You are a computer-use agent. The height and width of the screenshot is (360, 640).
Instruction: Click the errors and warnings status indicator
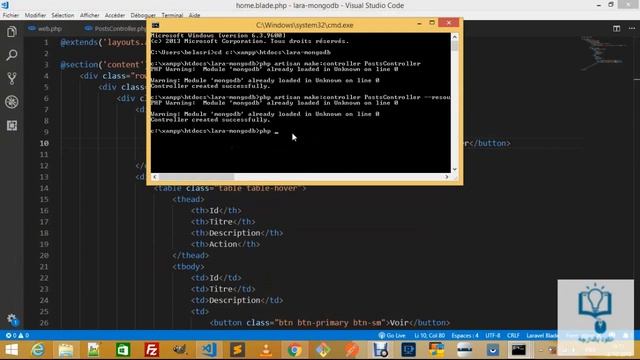17,336
